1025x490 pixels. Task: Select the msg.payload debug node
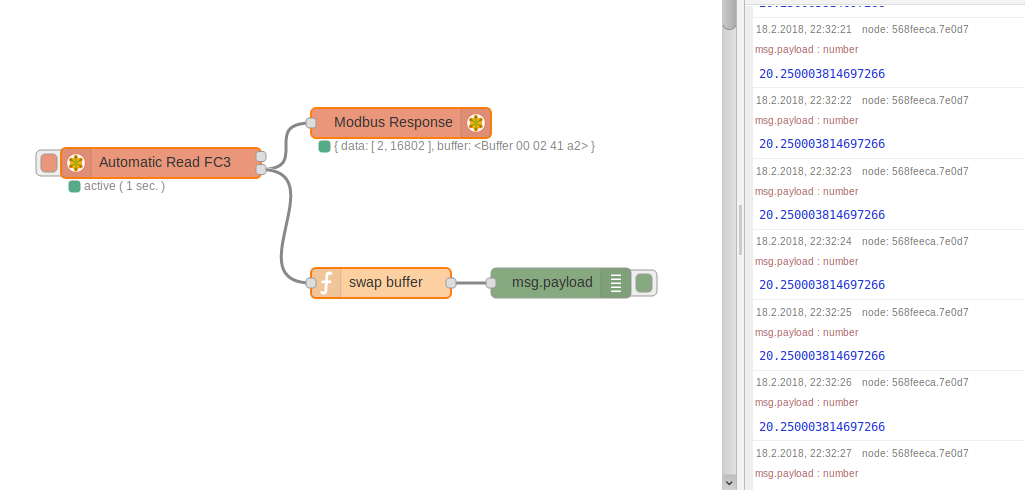click(561, 283)
